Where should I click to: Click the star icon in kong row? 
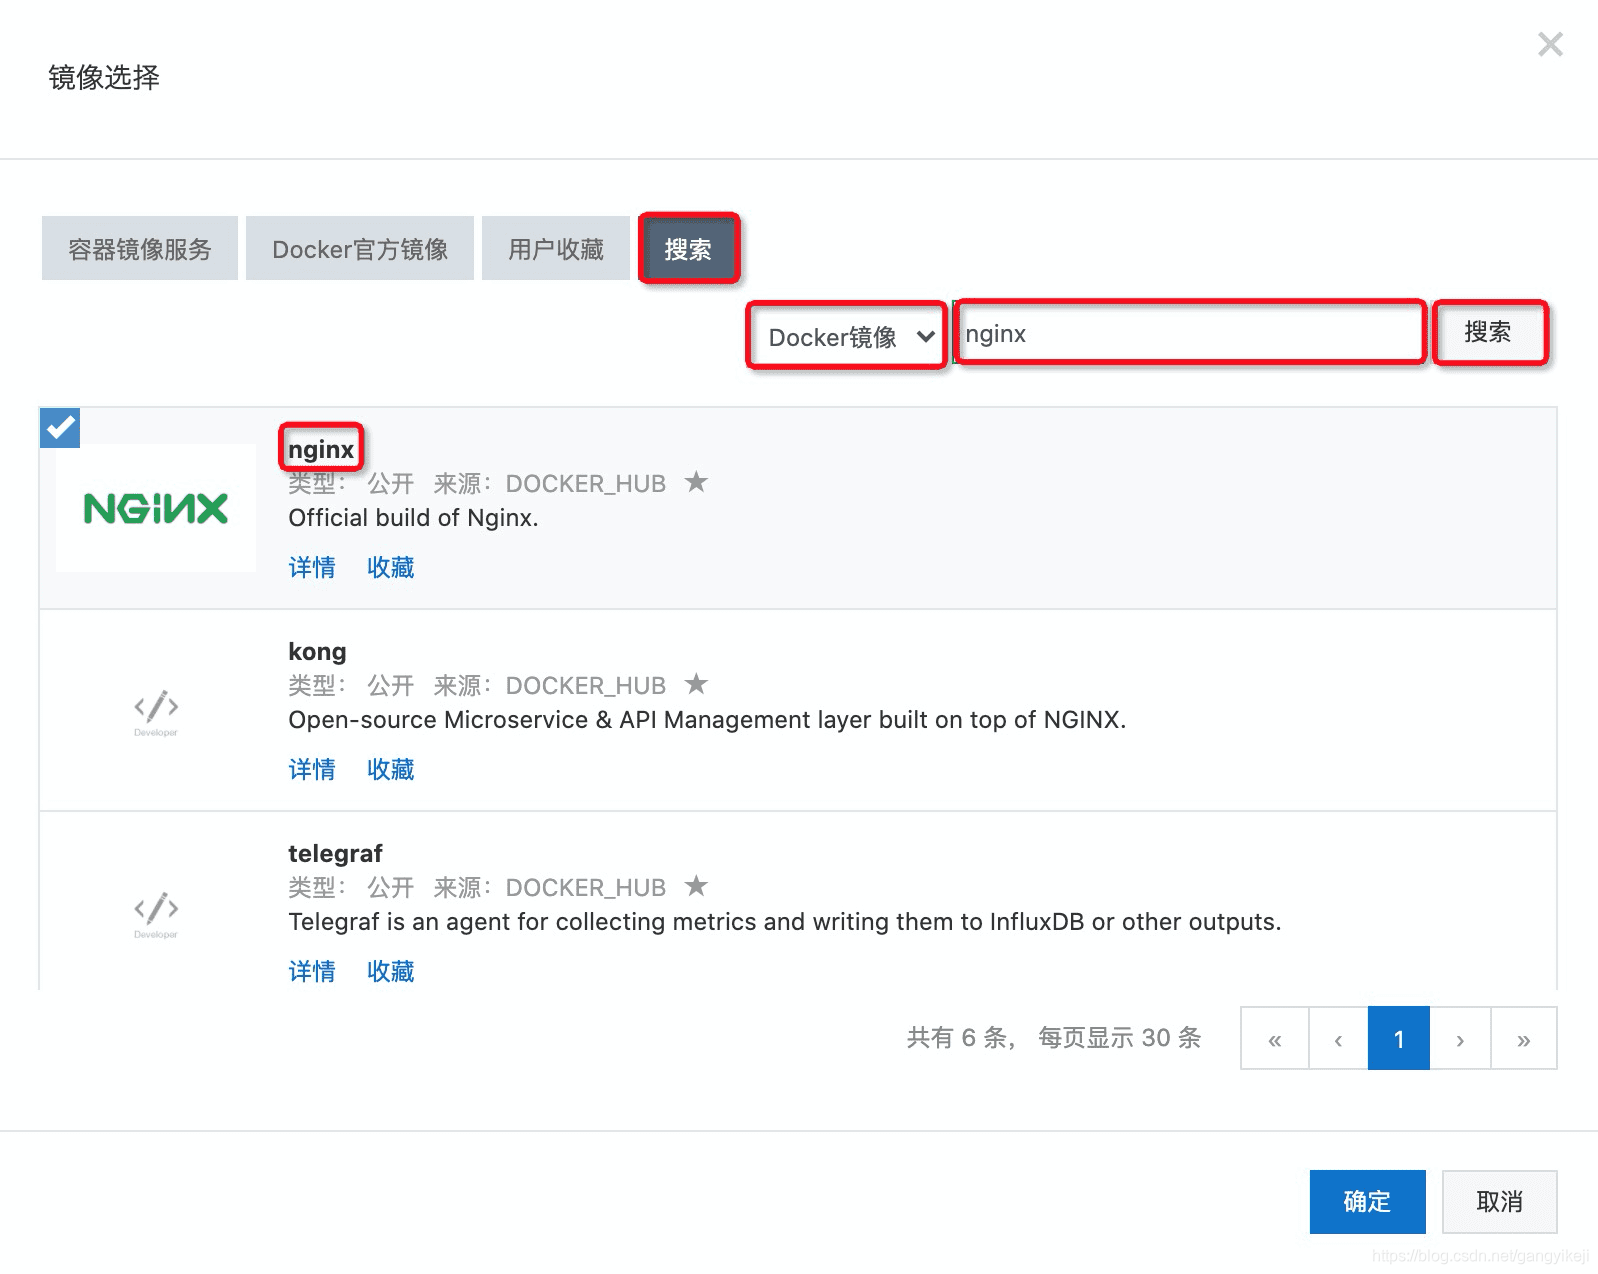pyautogui.click(x=696, y=684)
